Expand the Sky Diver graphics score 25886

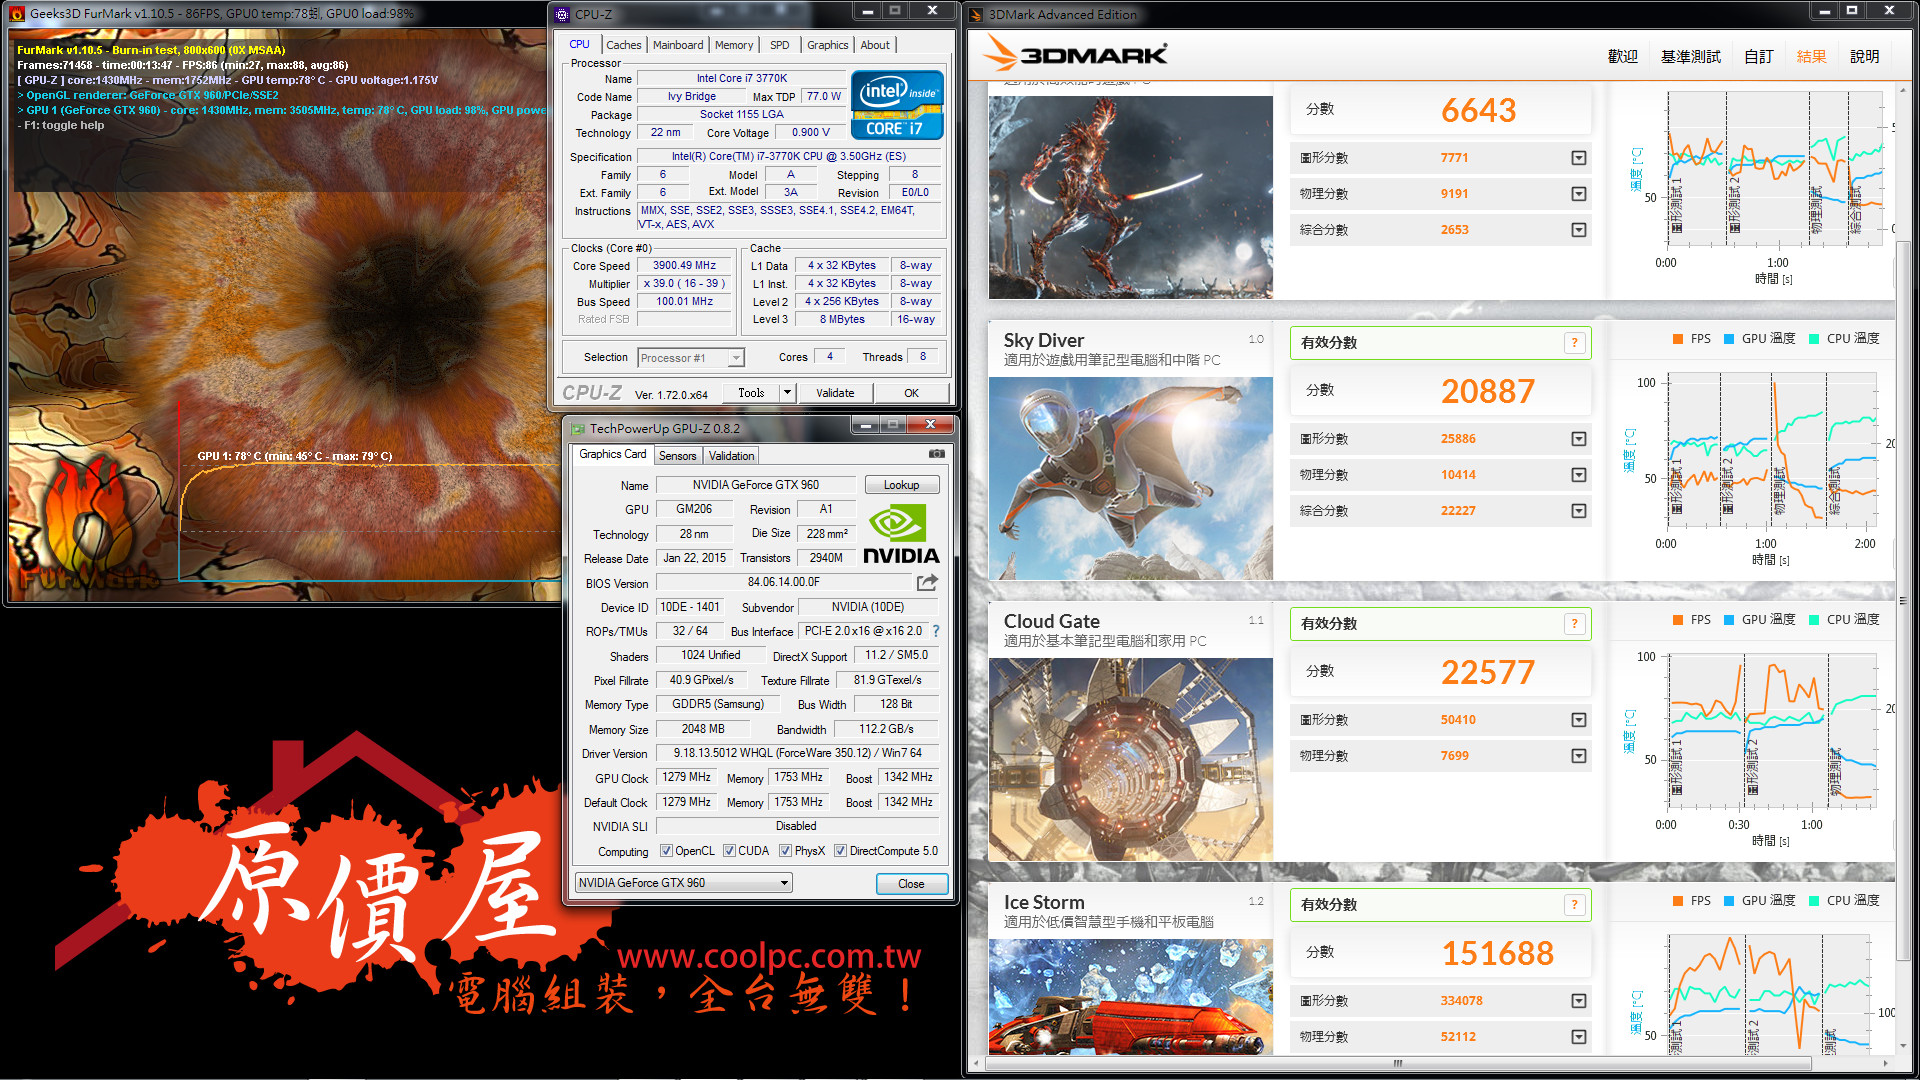coord(1578,439)
